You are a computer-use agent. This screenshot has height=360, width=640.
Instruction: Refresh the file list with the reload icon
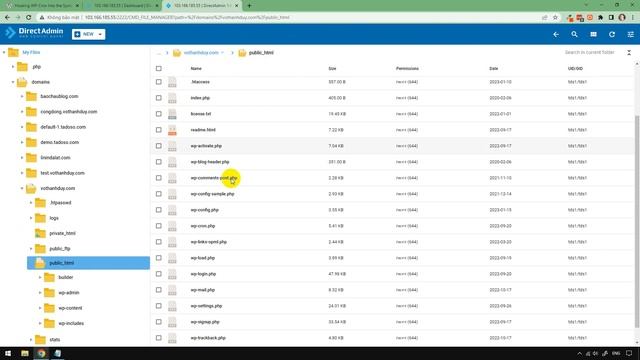612,35
